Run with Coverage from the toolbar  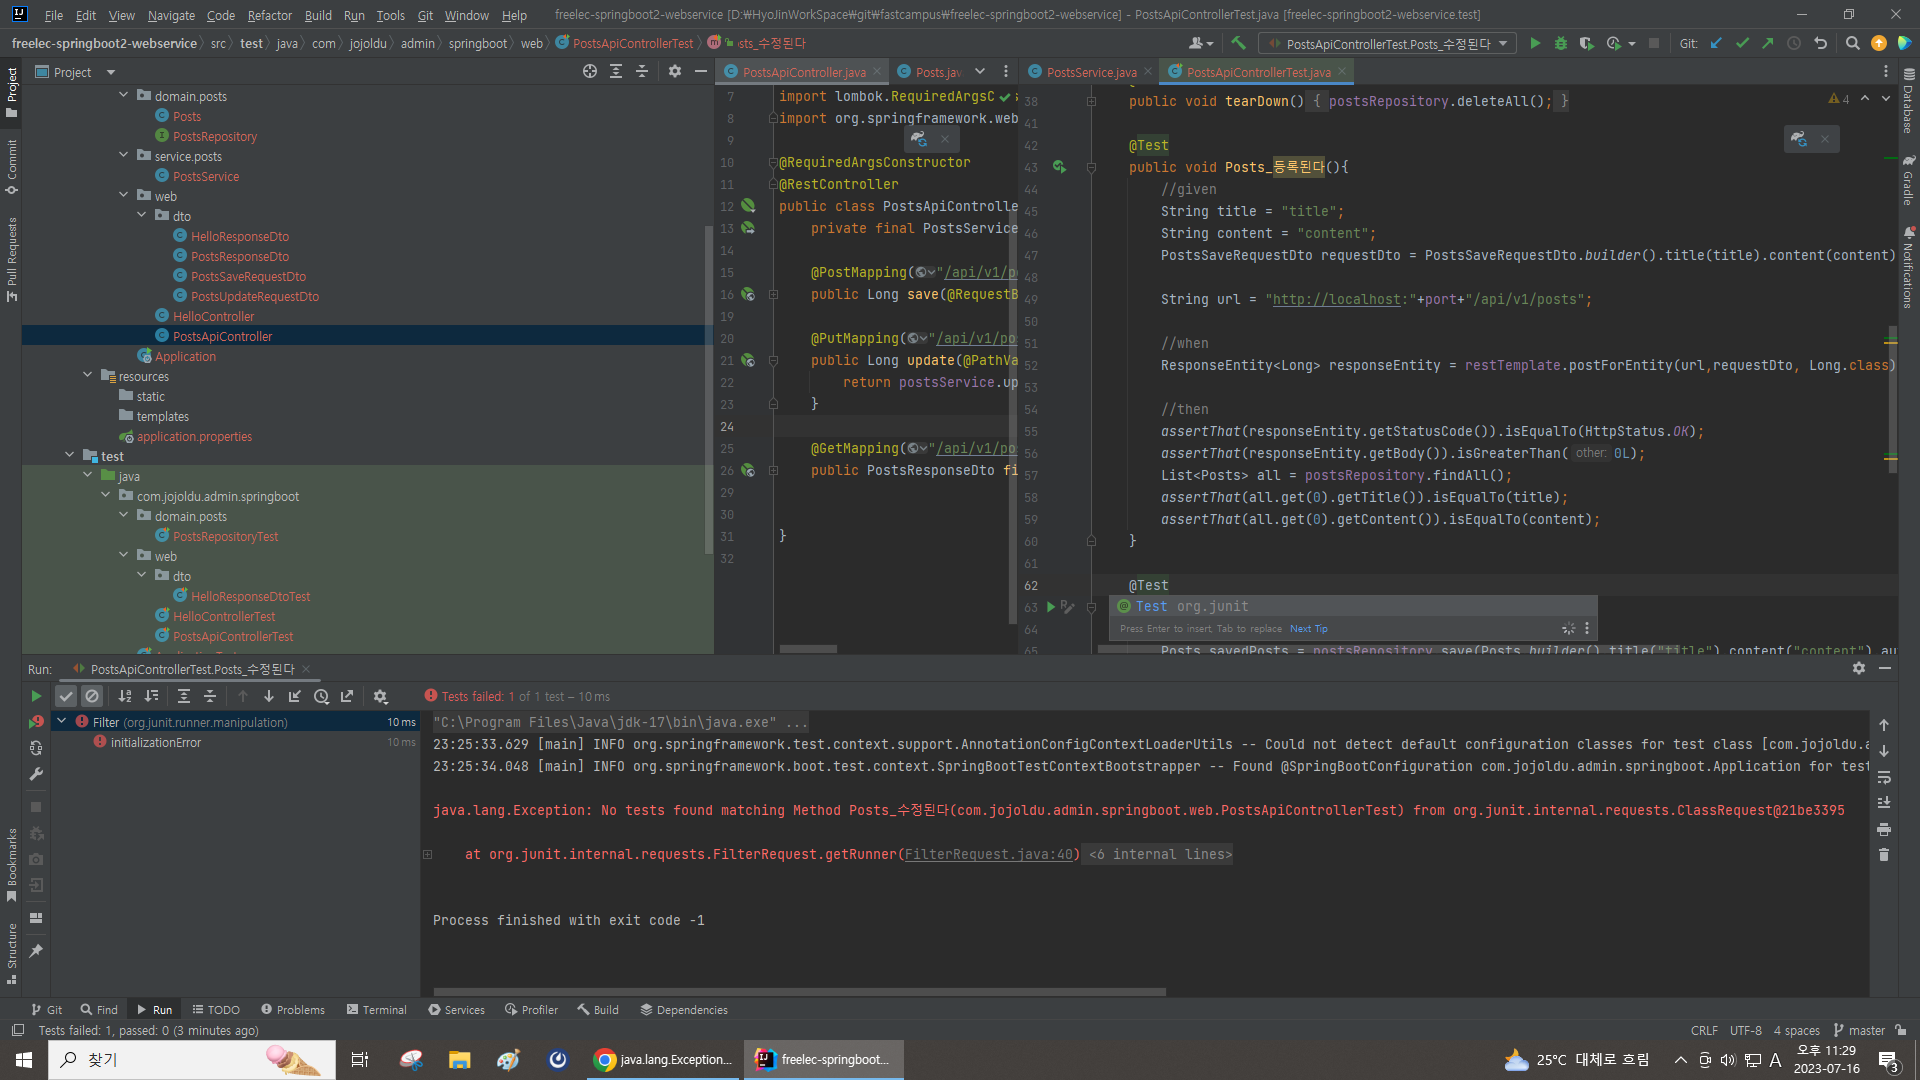1586,43
